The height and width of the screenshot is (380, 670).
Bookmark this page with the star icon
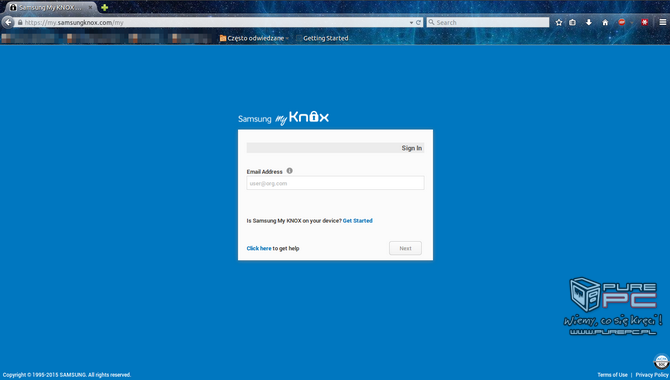pos(559,22)
